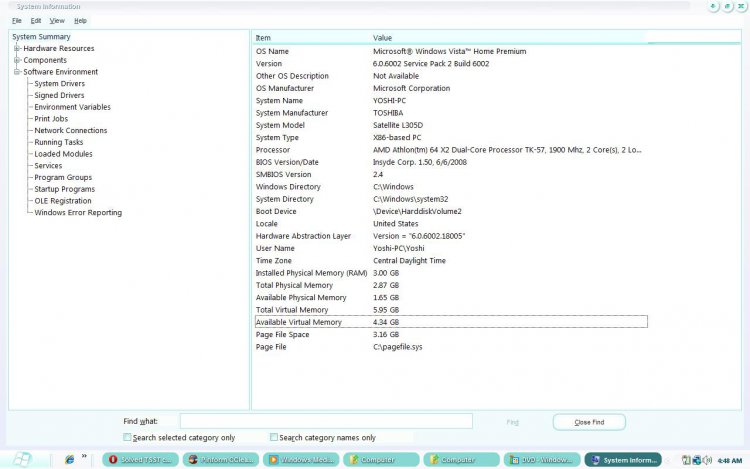Image resolution: width=750 pixels, height=469 pixels.
Task: Launch Internet Explorer from Quick Launch
Action: [x=70, y=459]
